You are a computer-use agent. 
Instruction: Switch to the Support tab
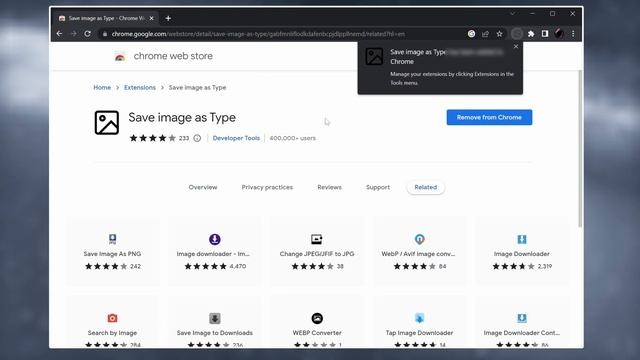pos(378,187)
